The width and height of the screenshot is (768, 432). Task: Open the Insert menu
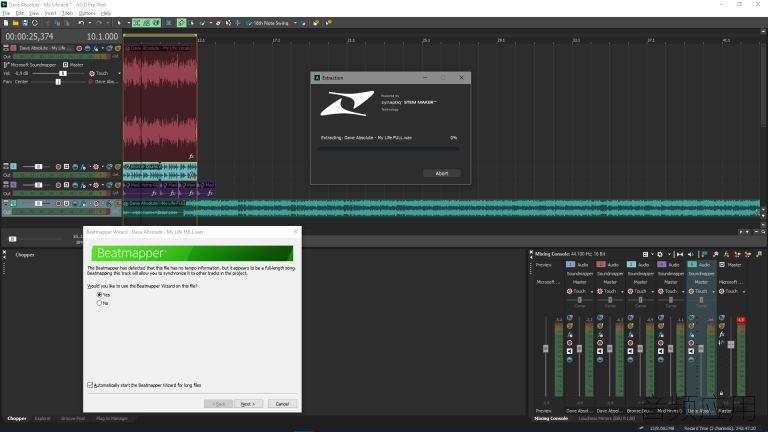(x=50, y=13)
